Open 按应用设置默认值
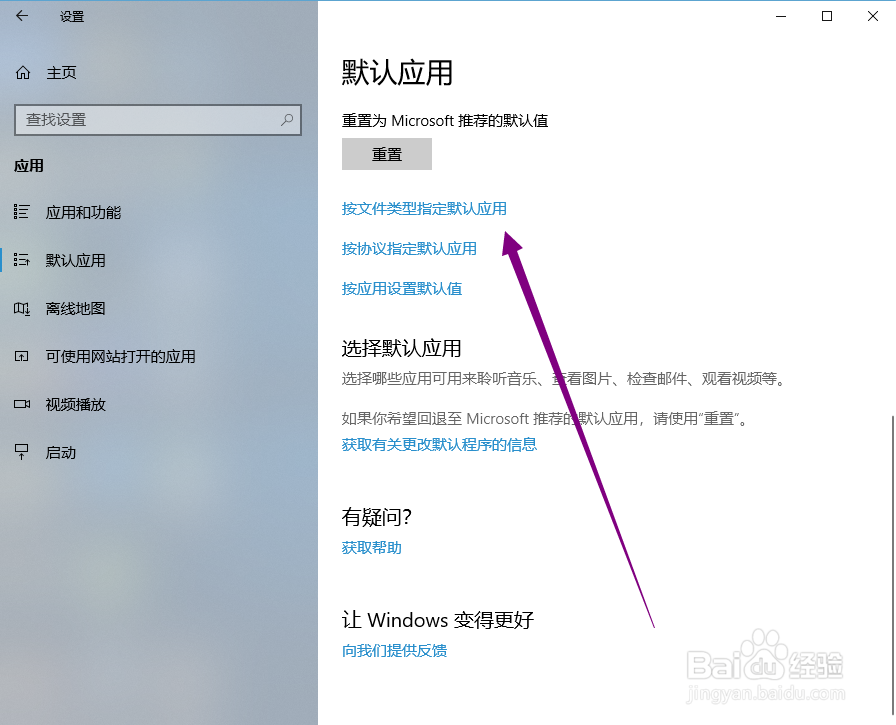Image resolution: width=896 pixels, height=725 pixels. pyautogui.click(x=402, y=289)
